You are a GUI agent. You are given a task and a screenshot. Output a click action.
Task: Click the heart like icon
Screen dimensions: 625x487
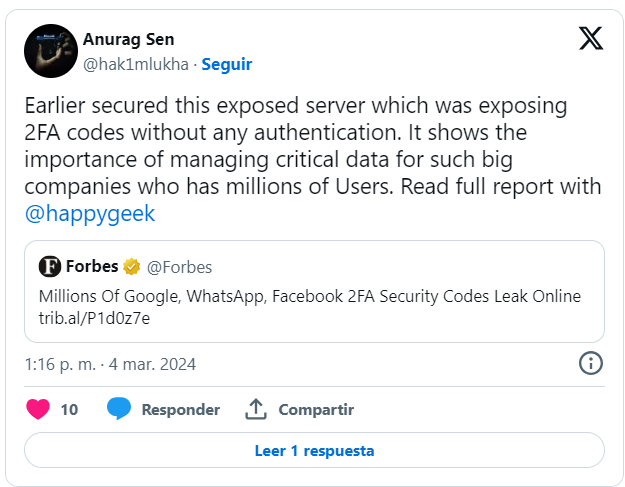point(38,409)
